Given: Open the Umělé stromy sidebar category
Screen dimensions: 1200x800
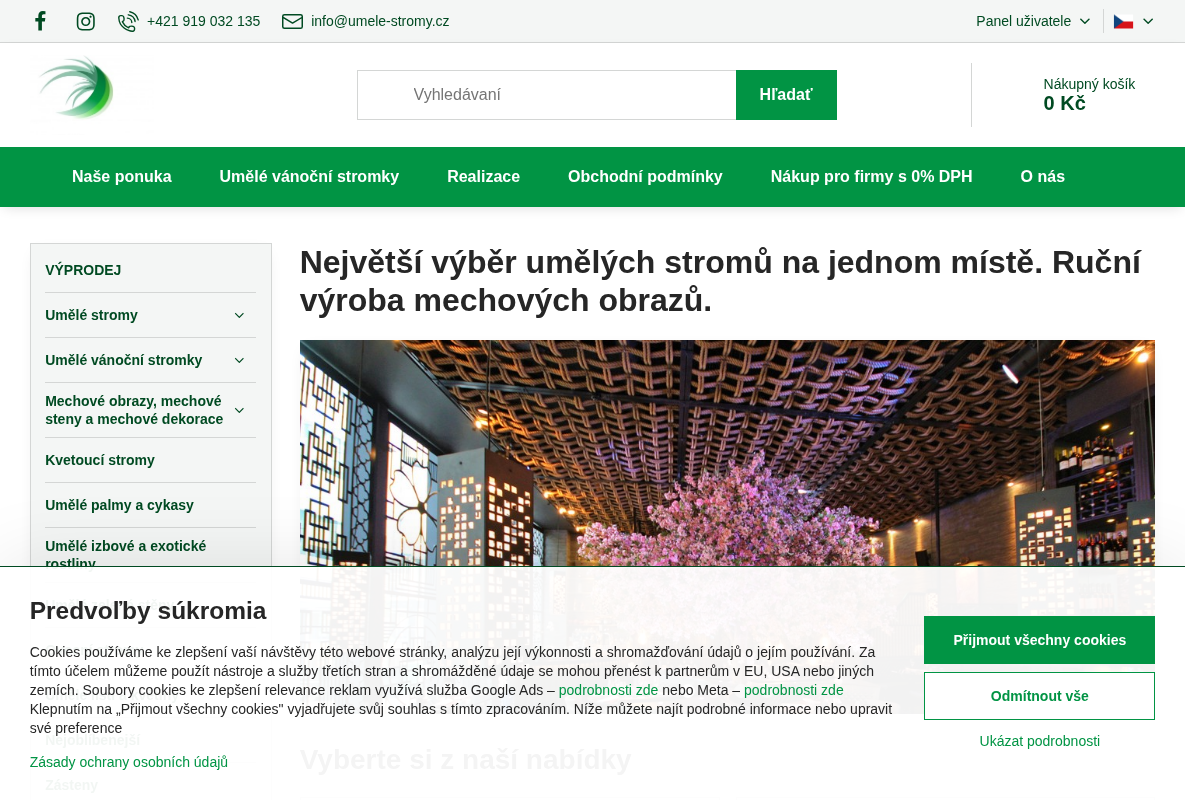Looking at the screenshot, I should pos(91,315).
